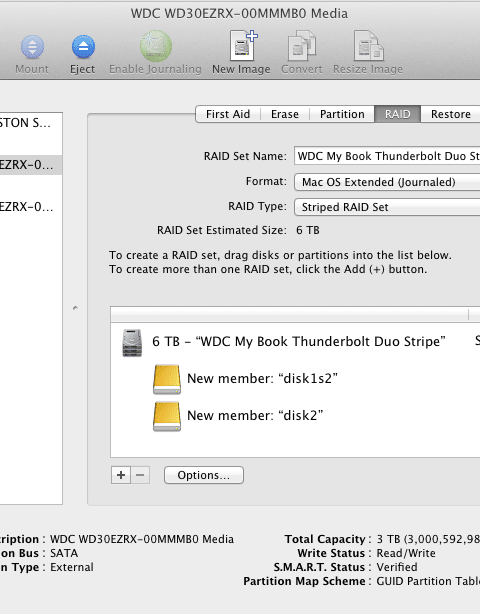Select the disk2 member drive icon
Screen dimensions: 480x614
click(167, 416)
